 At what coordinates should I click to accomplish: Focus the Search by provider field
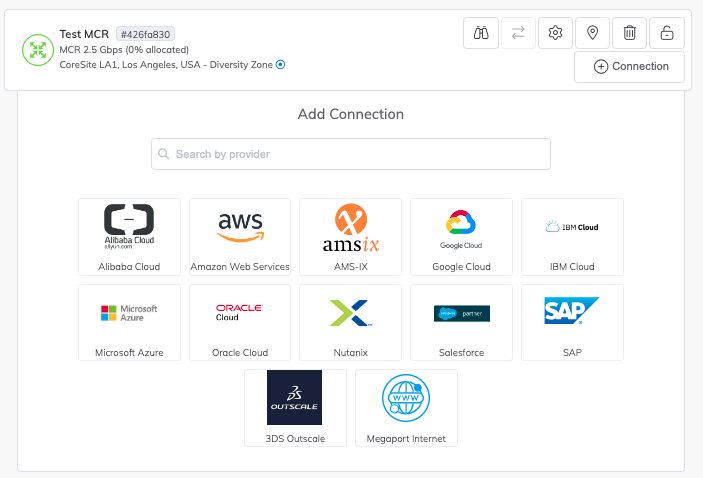click(350, 154)
